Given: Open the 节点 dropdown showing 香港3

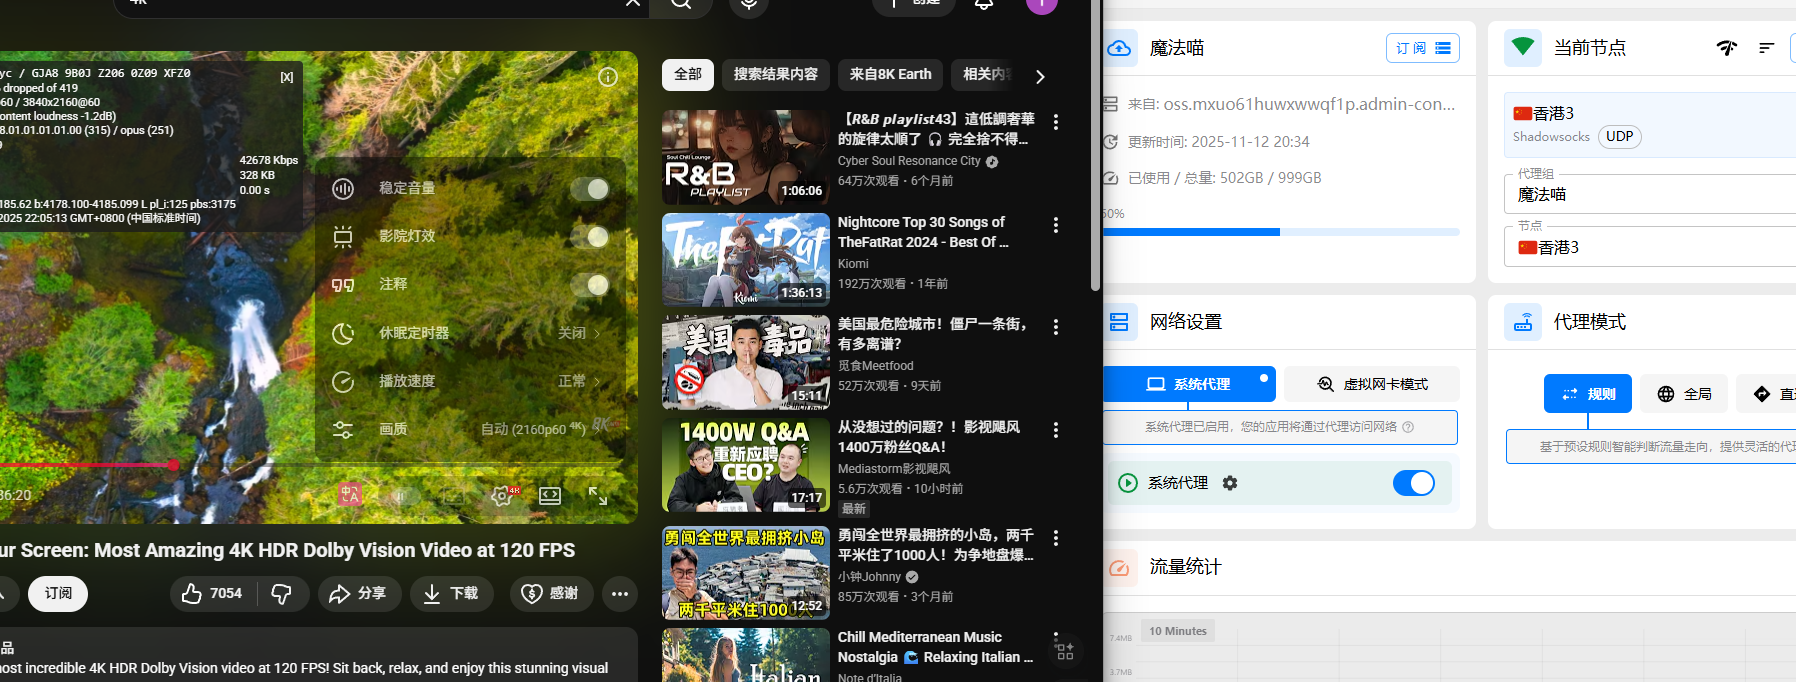Looking at the screenshot, I should (x=1650, y=247).
